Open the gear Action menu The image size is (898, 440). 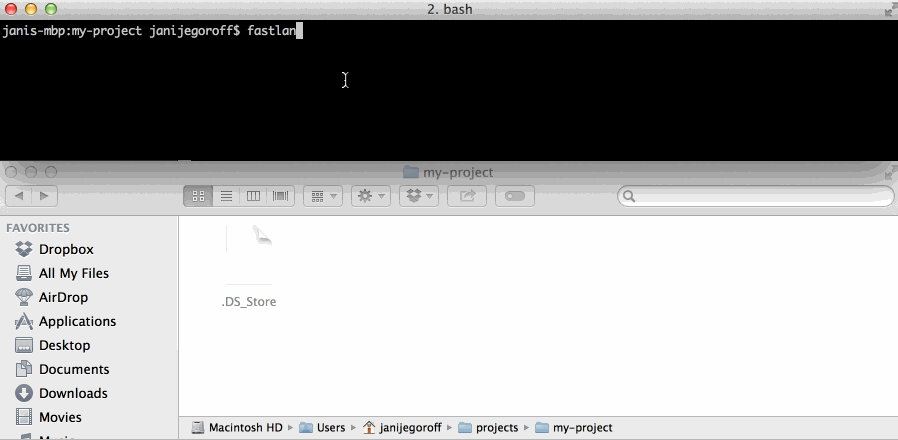coord(371,196)
